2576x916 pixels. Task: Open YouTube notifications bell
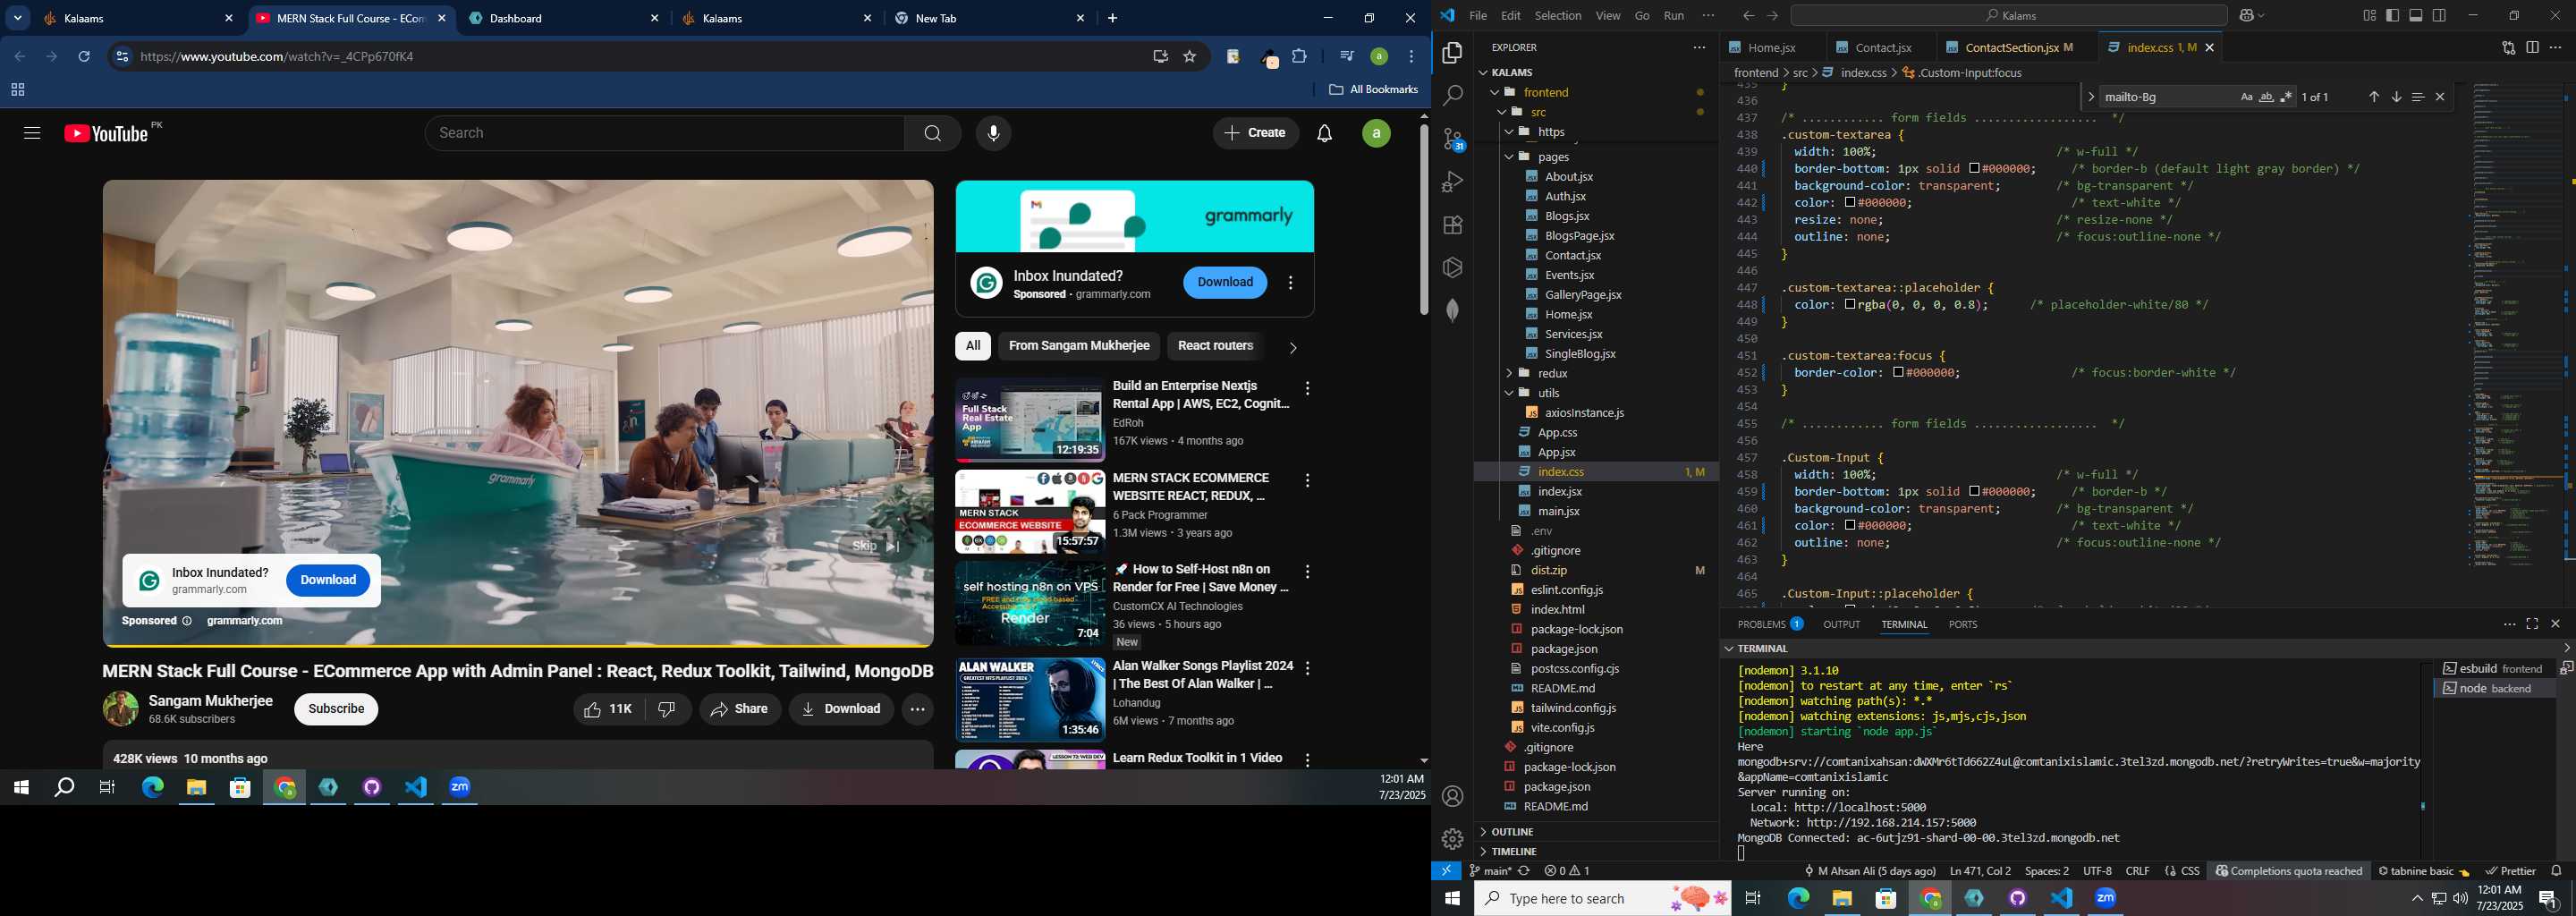click(x=1324, y=133)
